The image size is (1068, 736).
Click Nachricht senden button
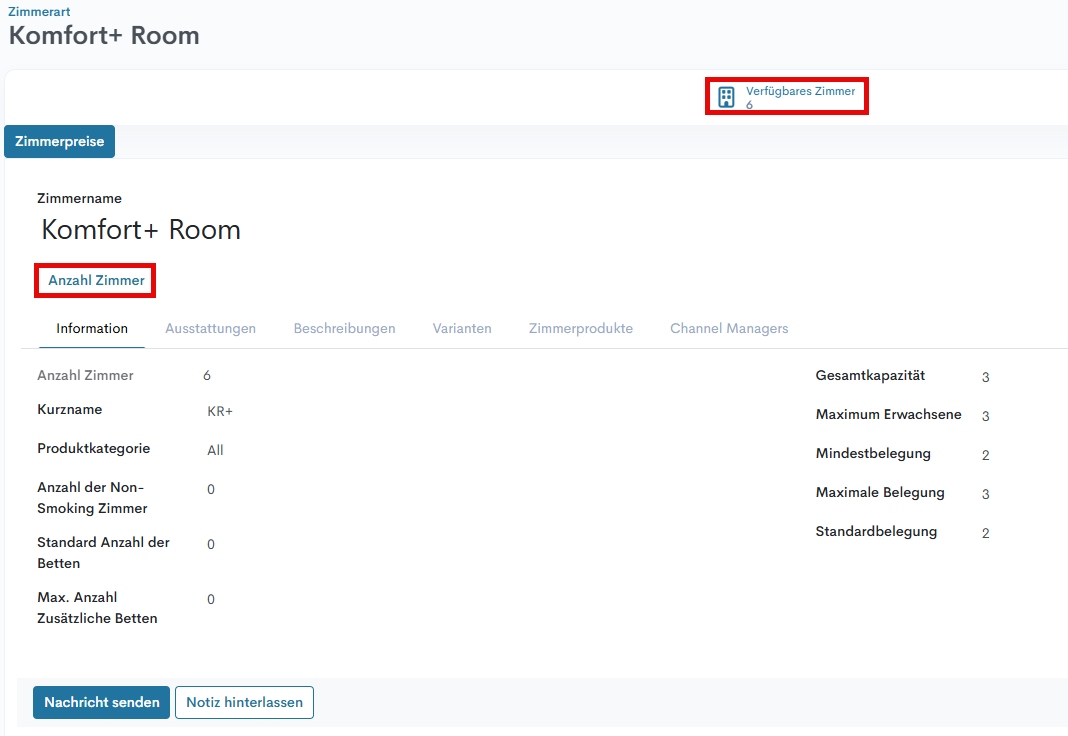click(x=101, y=702)
